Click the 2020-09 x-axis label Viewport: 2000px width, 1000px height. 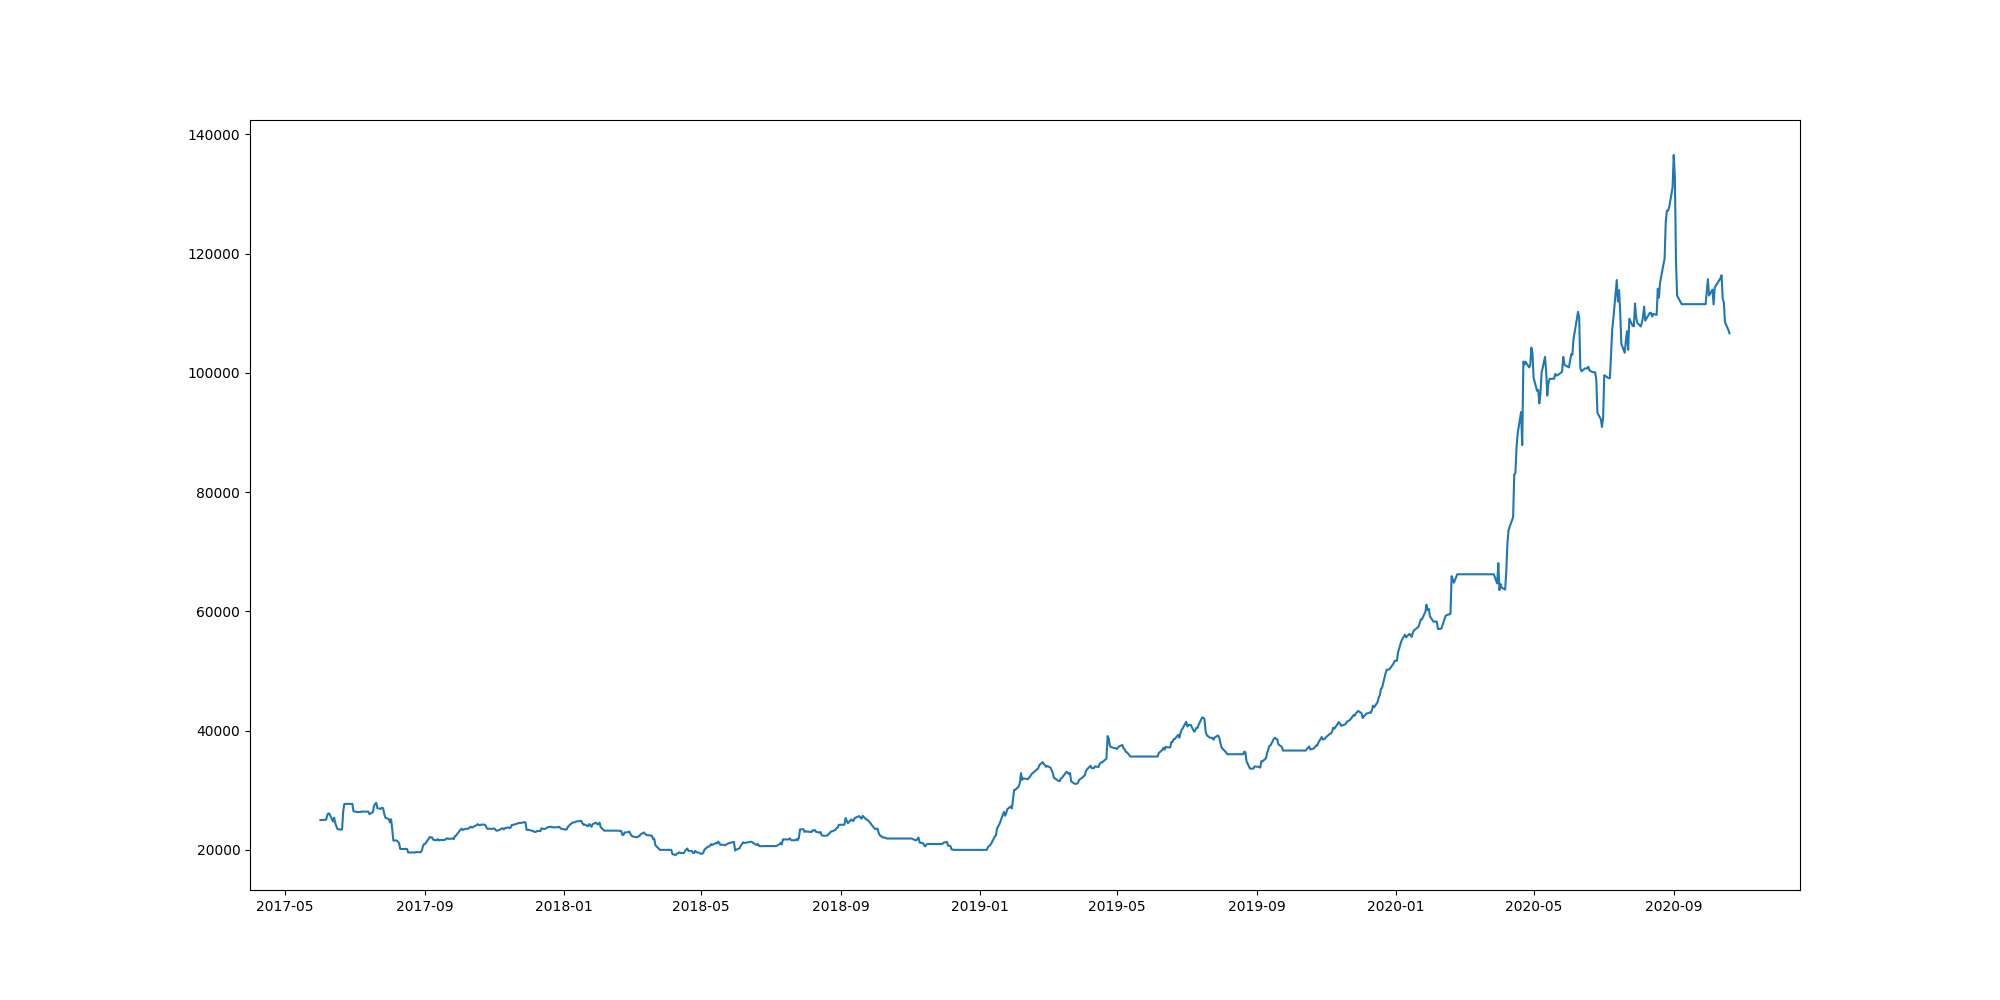point(1674,907)
